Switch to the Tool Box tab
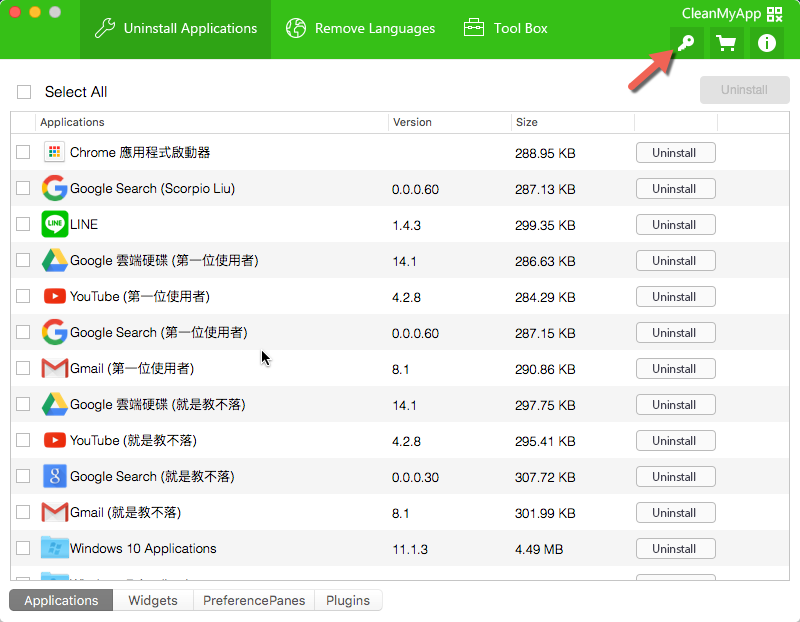Viewport: 800px width, 622px height. pos(506,29)
